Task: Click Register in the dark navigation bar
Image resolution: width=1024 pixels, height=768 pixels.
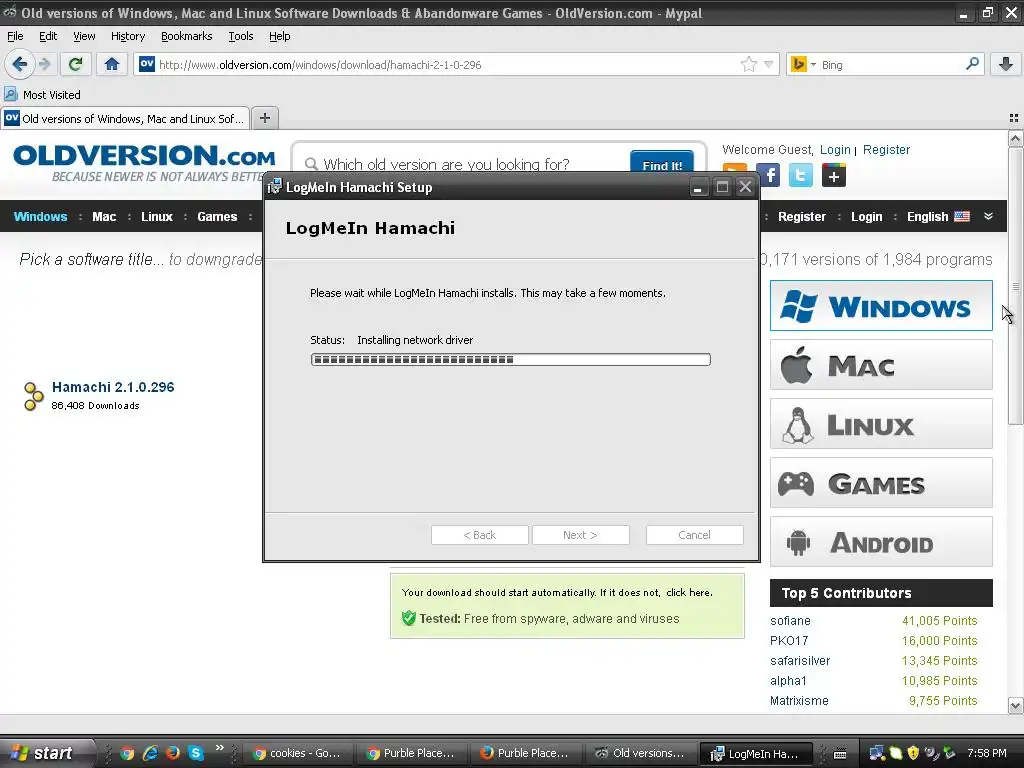Action: coord(801,217)
